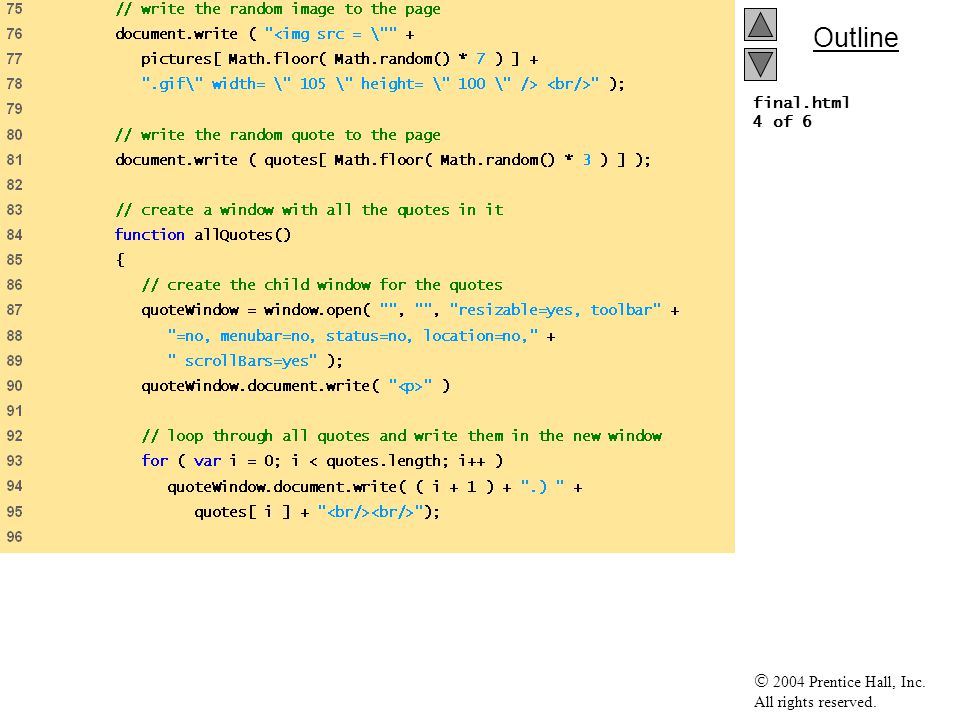Click the down arrow navigation icon

pos(760,64)
